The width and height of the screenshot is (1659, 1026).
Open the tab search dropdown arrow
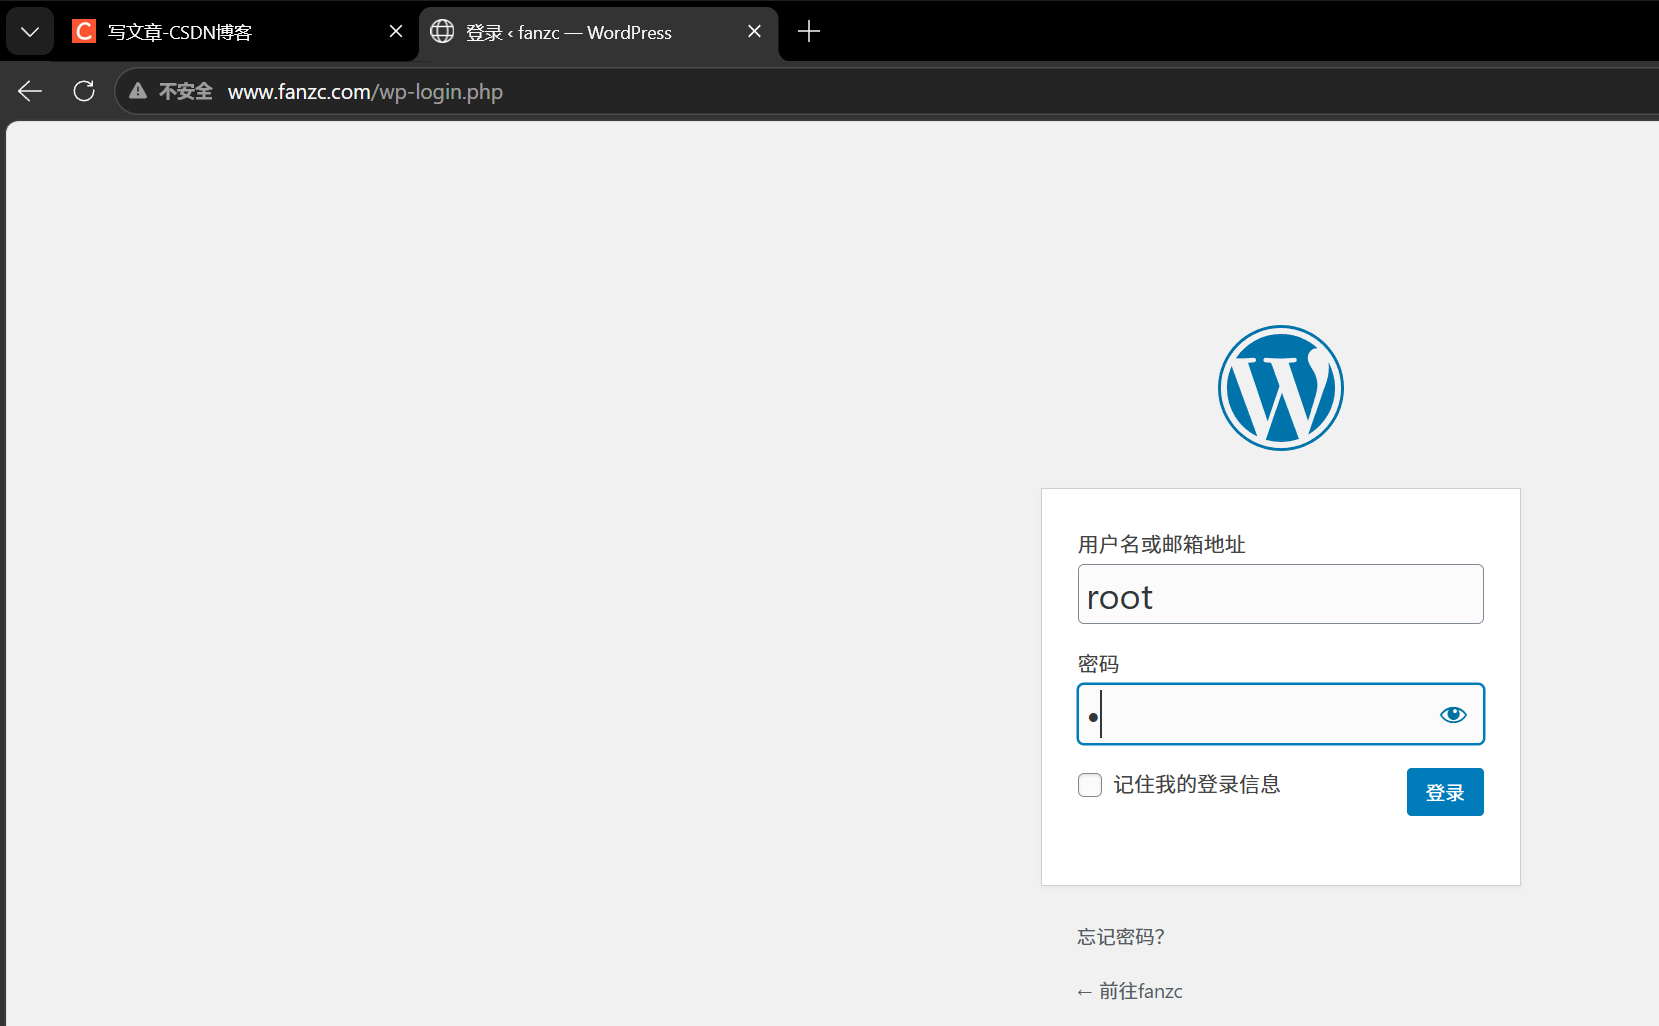pyautogui.click(x=30, y=32)
